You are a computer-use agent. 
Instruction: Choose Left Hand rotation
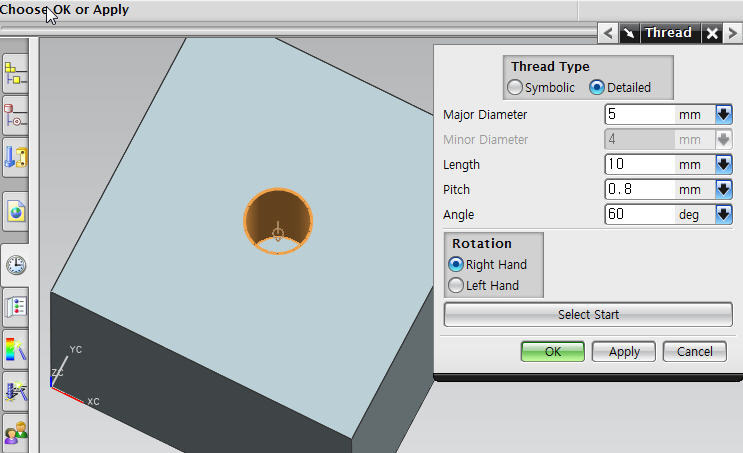tap(456, 286)
